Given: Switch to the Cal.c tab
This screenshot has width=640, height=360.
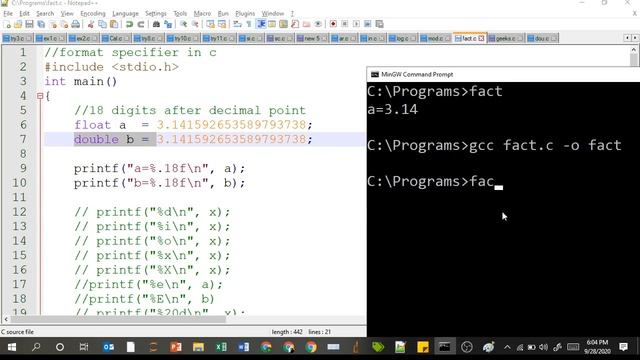Looking at the screenshot, I should click(116, 38).
